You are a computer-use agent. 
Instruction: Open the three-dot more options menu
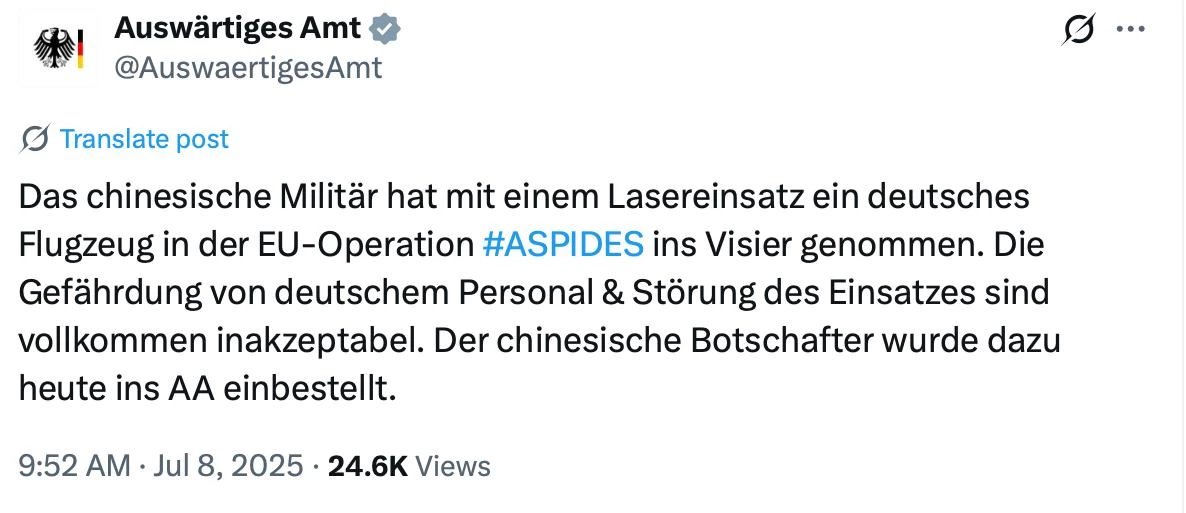click(1131, 30)
